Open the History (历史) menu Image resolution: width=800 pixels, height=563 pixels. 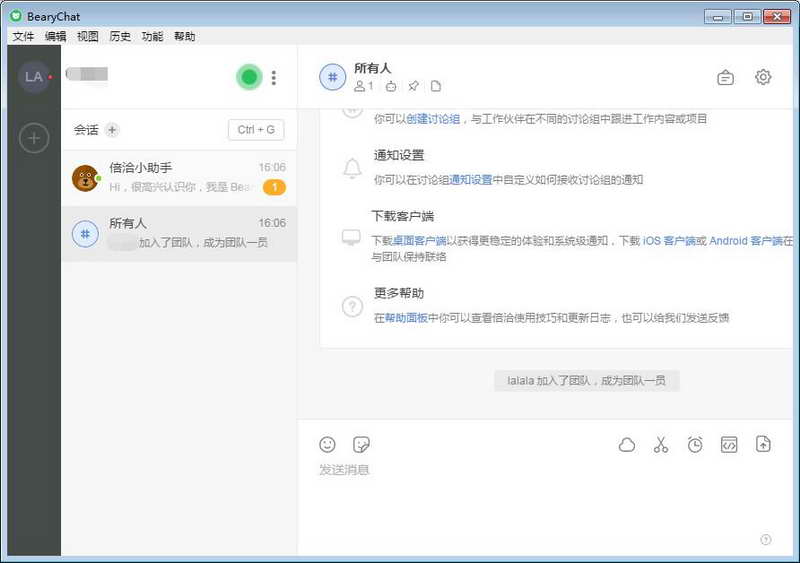click(120, 36)
